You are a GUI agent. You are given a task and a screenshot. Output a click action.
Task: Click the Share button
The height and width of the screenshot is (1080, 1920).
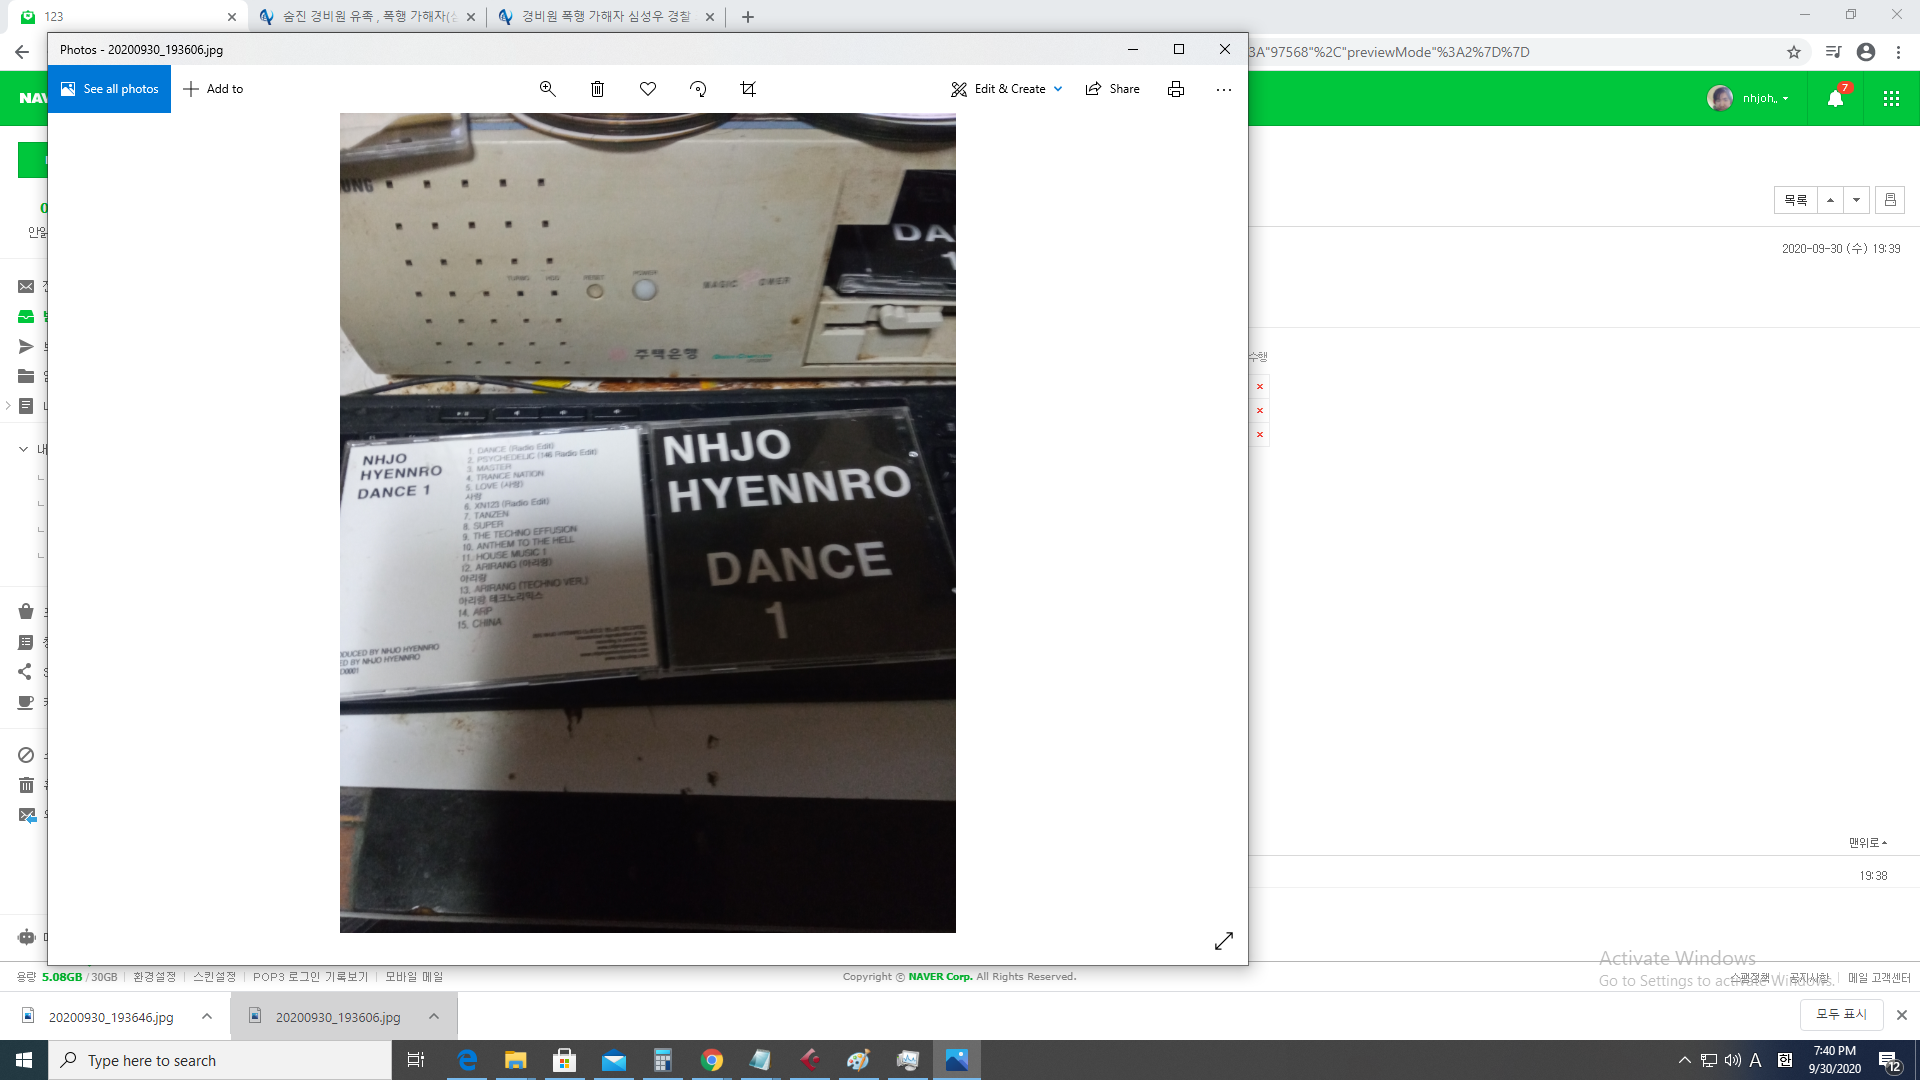[x=1113, y=89]
